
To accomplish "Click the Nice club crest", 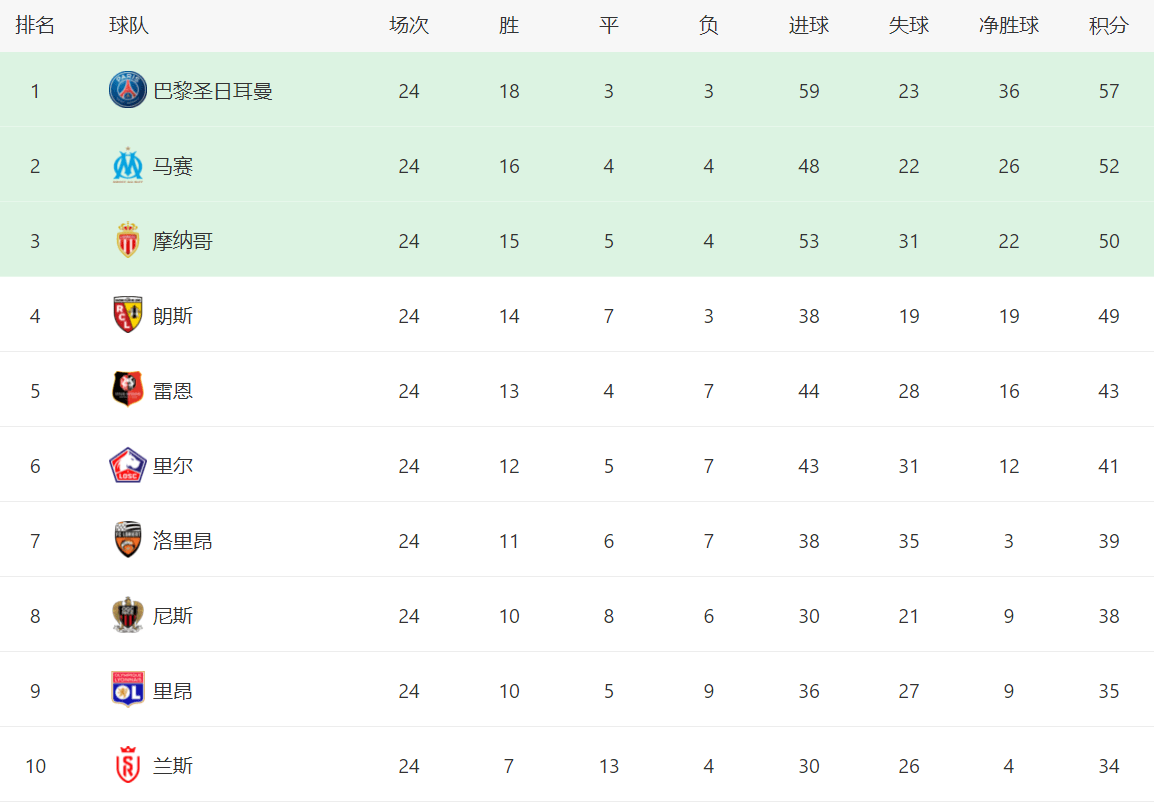I will coord(127,616).
